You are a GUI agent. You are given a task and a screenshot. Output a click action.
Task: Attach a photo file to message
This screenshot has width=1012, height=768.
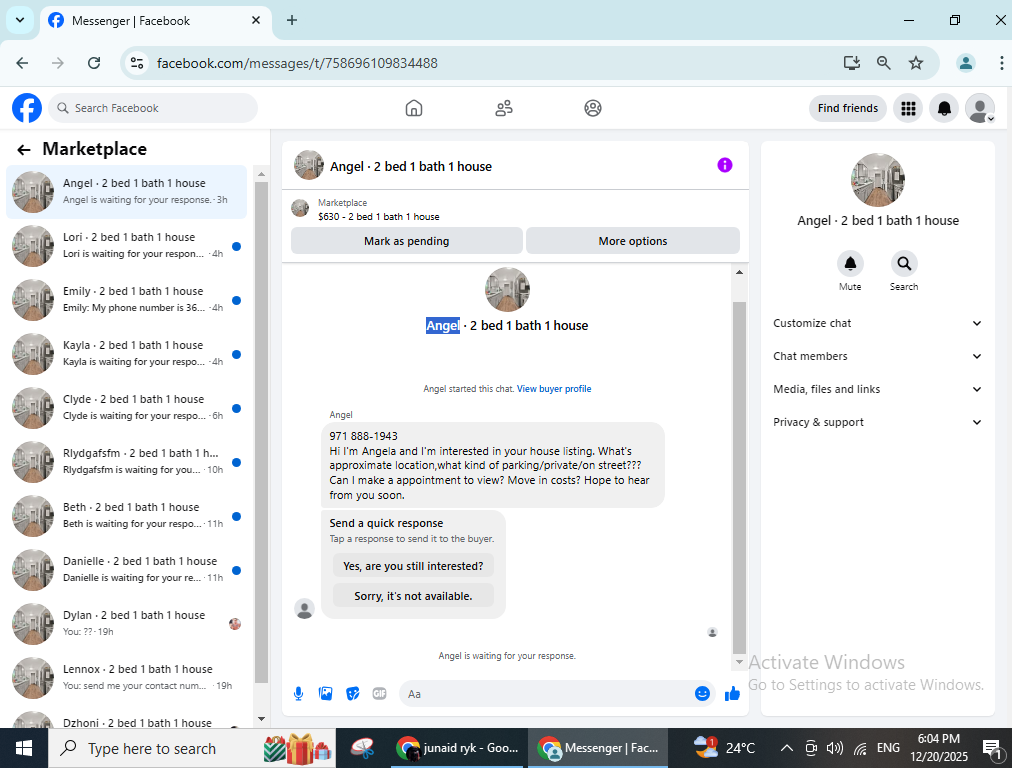[x=325, y=694]
